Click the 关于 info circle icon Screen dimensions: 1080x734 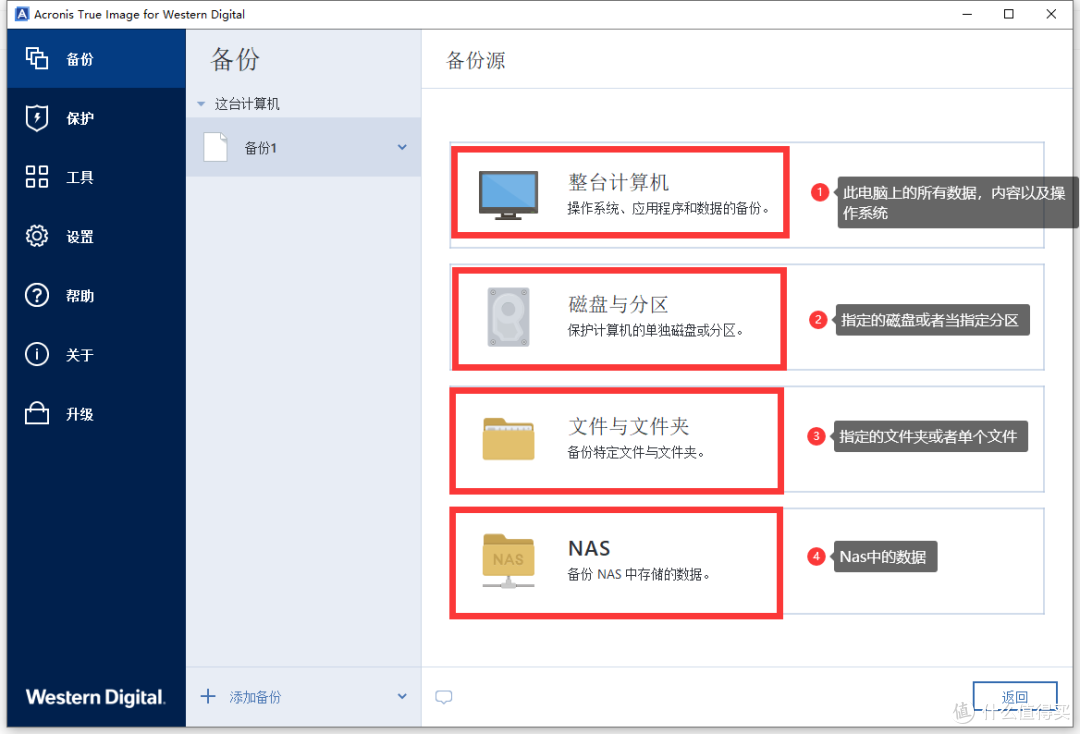click(x=37, y=355)
